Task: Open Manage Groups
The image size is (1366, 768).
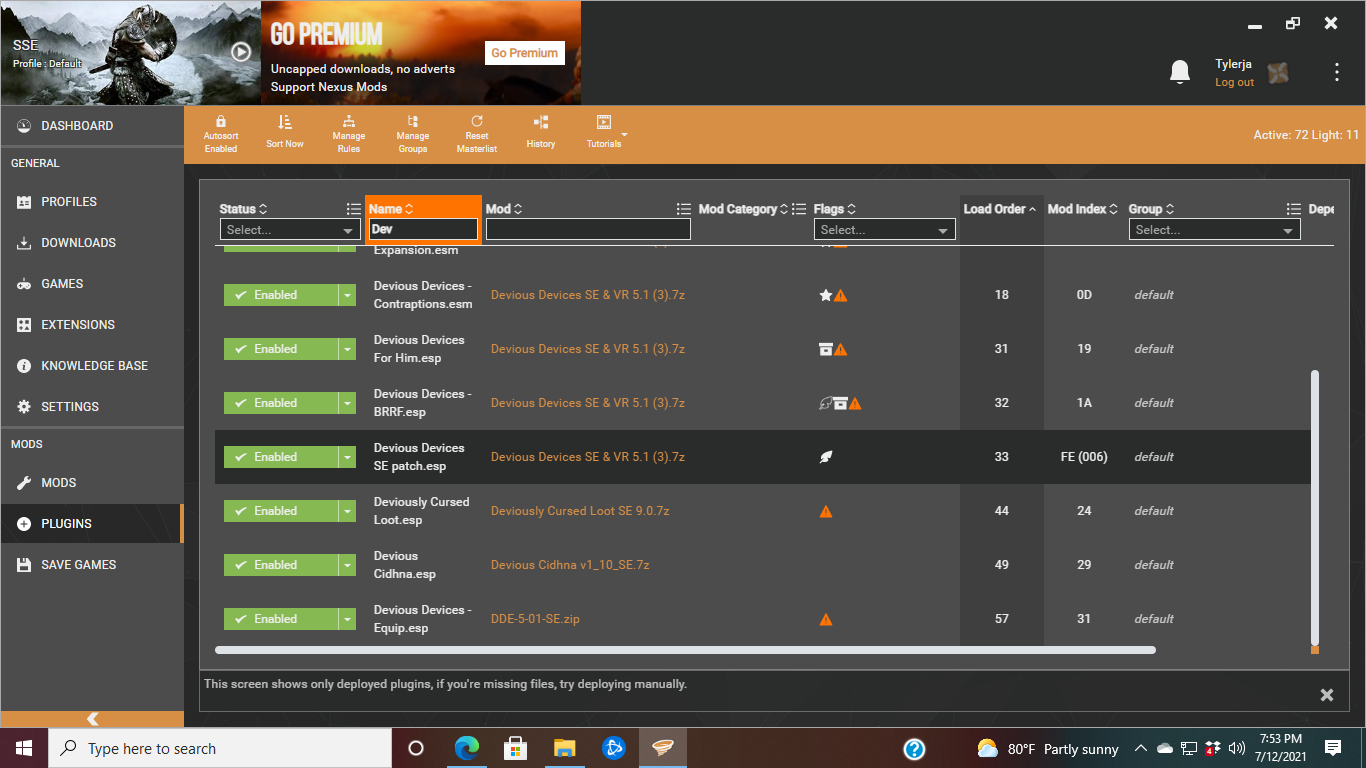Action: [413, 134]
